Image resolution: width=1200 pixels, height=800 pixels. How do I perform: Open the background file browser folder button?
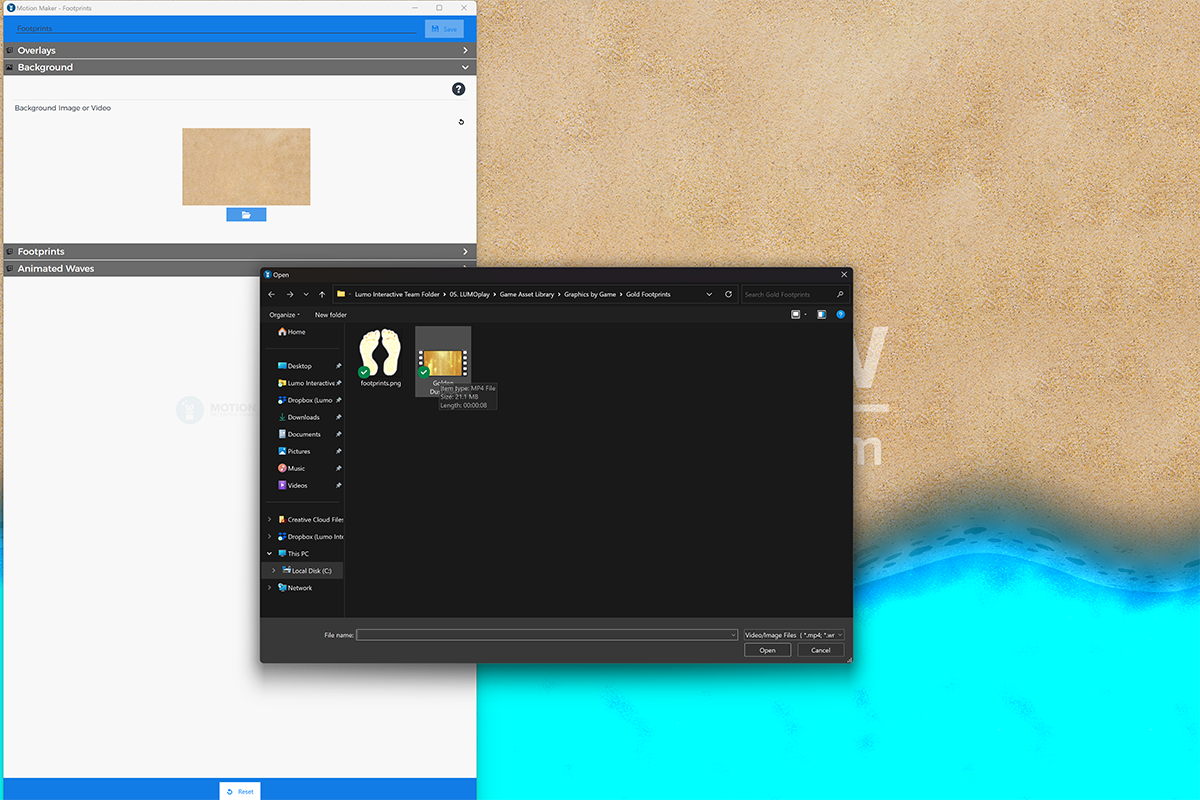point(246,214)
